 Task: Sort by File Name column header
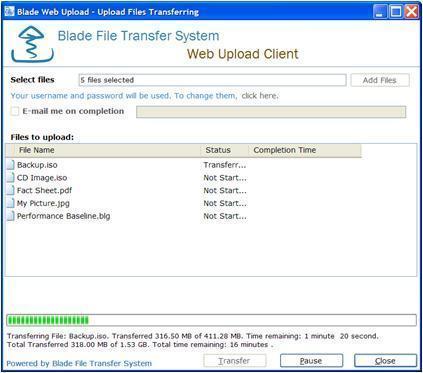103,150
